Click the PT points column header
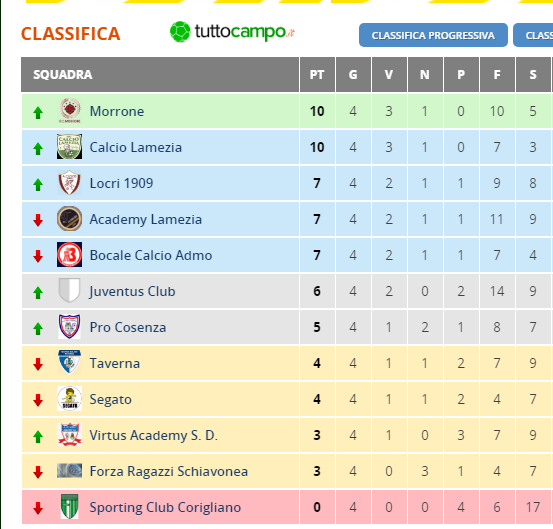This screenshot has width=553, height=529. click(x=317, y=75)
